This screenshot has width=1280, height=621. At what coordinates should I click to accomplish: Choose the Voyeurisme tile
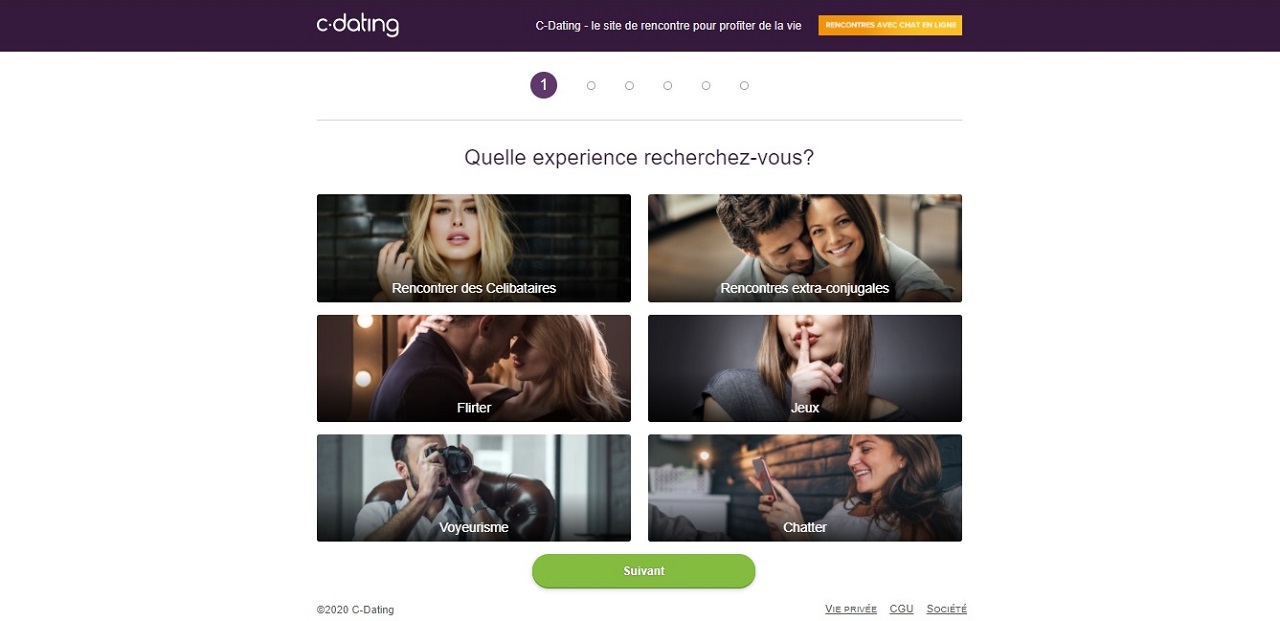474,488
